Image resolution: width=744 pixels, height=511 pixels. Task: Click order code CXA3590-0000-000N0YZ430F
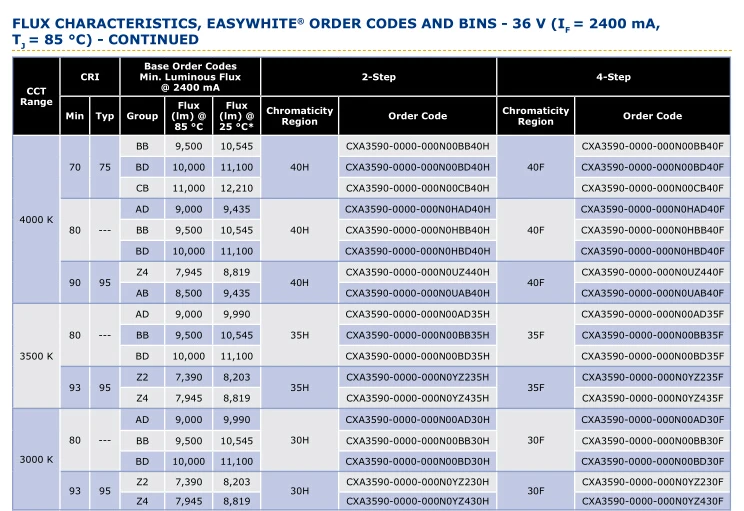click(652, 500)
